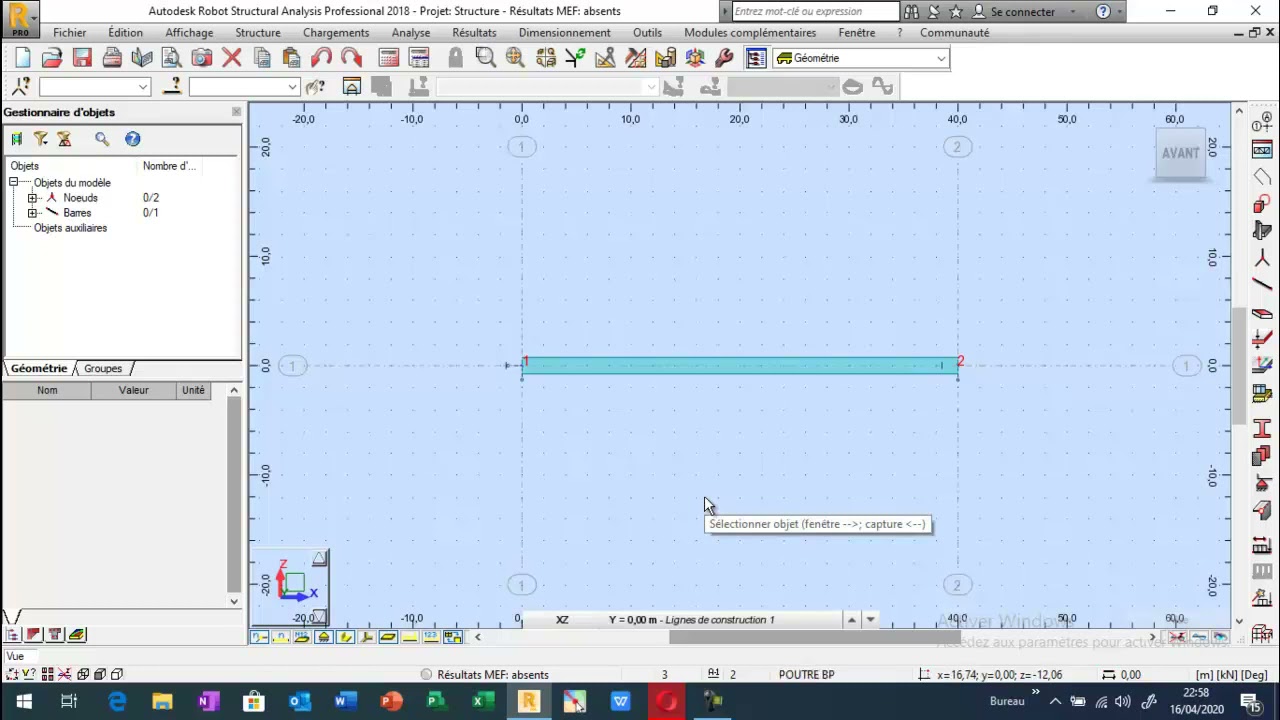This screenshot has width=1280, height=720.
Task: Collapse Objets du modèle tree
Action: pyautogui.click(x=14, y=182)
